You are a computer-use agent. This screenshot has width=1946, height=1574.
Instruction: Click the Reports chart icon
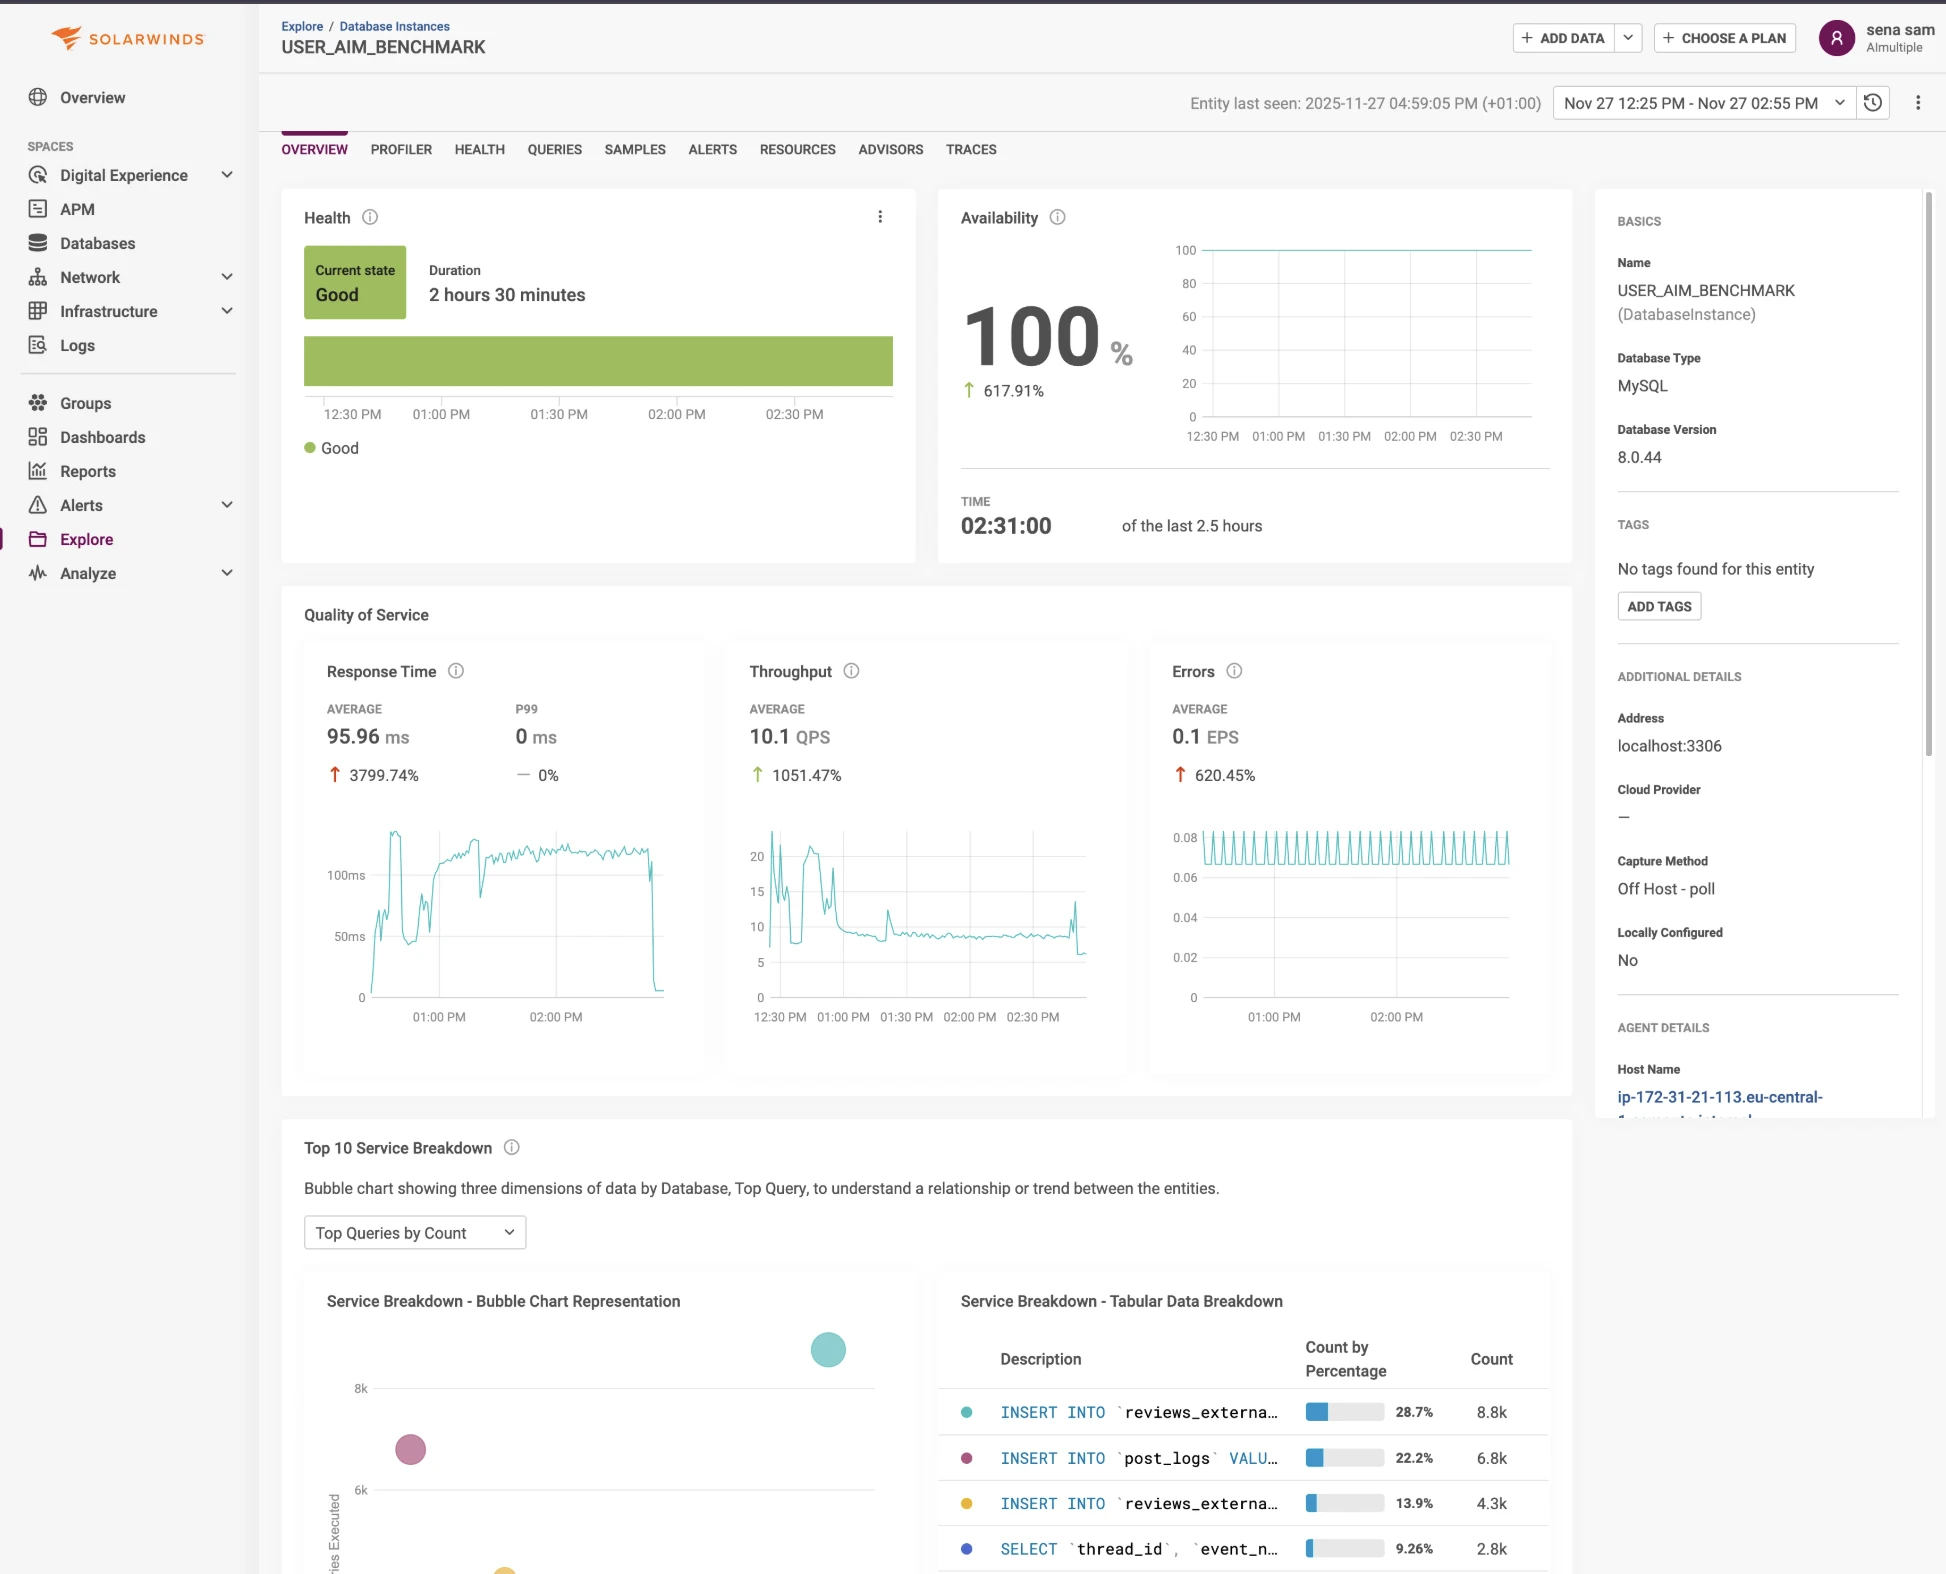[x=38, y=471]
